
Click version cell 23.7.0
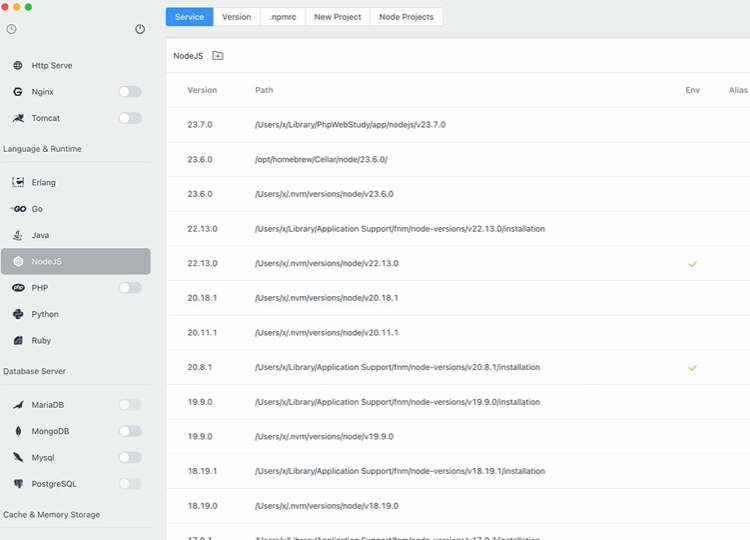(200, 125)
